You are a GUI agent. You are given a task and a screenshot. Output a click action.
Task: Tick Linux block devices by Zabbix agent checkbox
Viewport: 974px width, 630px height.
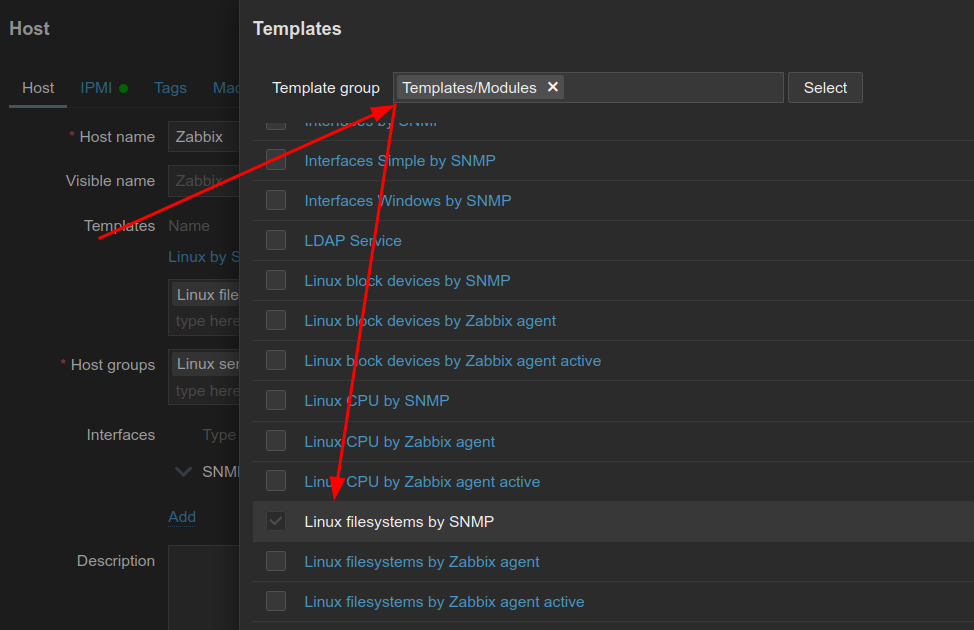276,321
